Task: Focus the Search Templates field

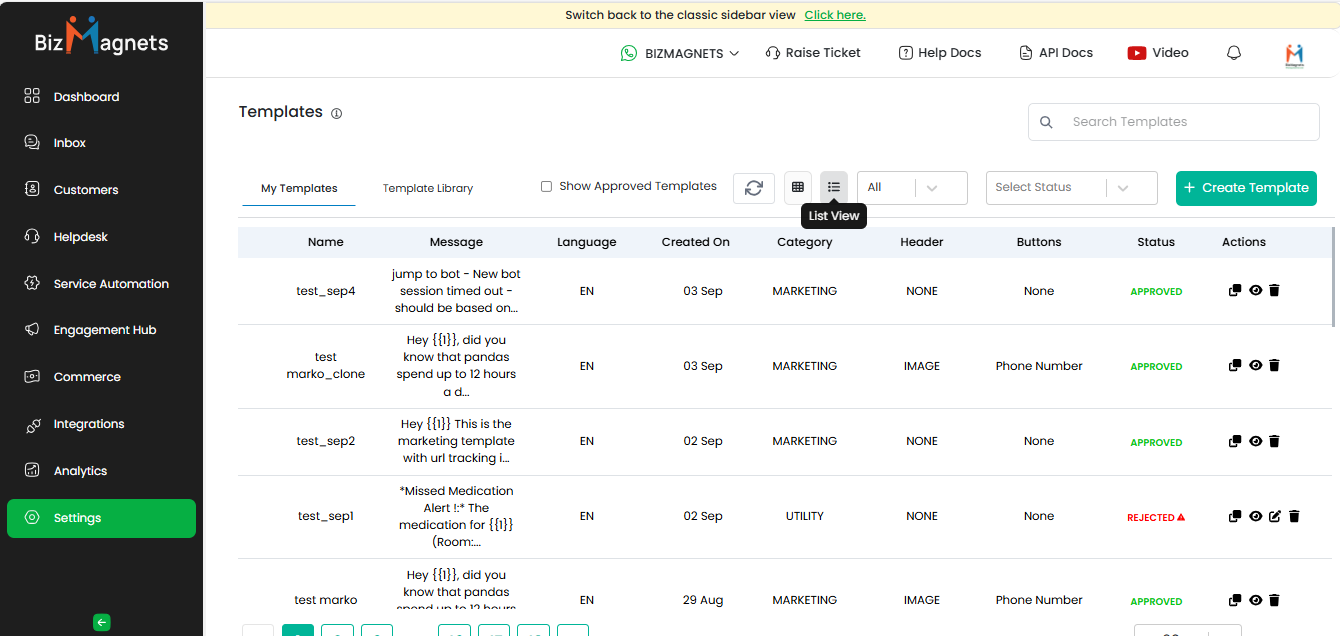Action: [1185, 122]
